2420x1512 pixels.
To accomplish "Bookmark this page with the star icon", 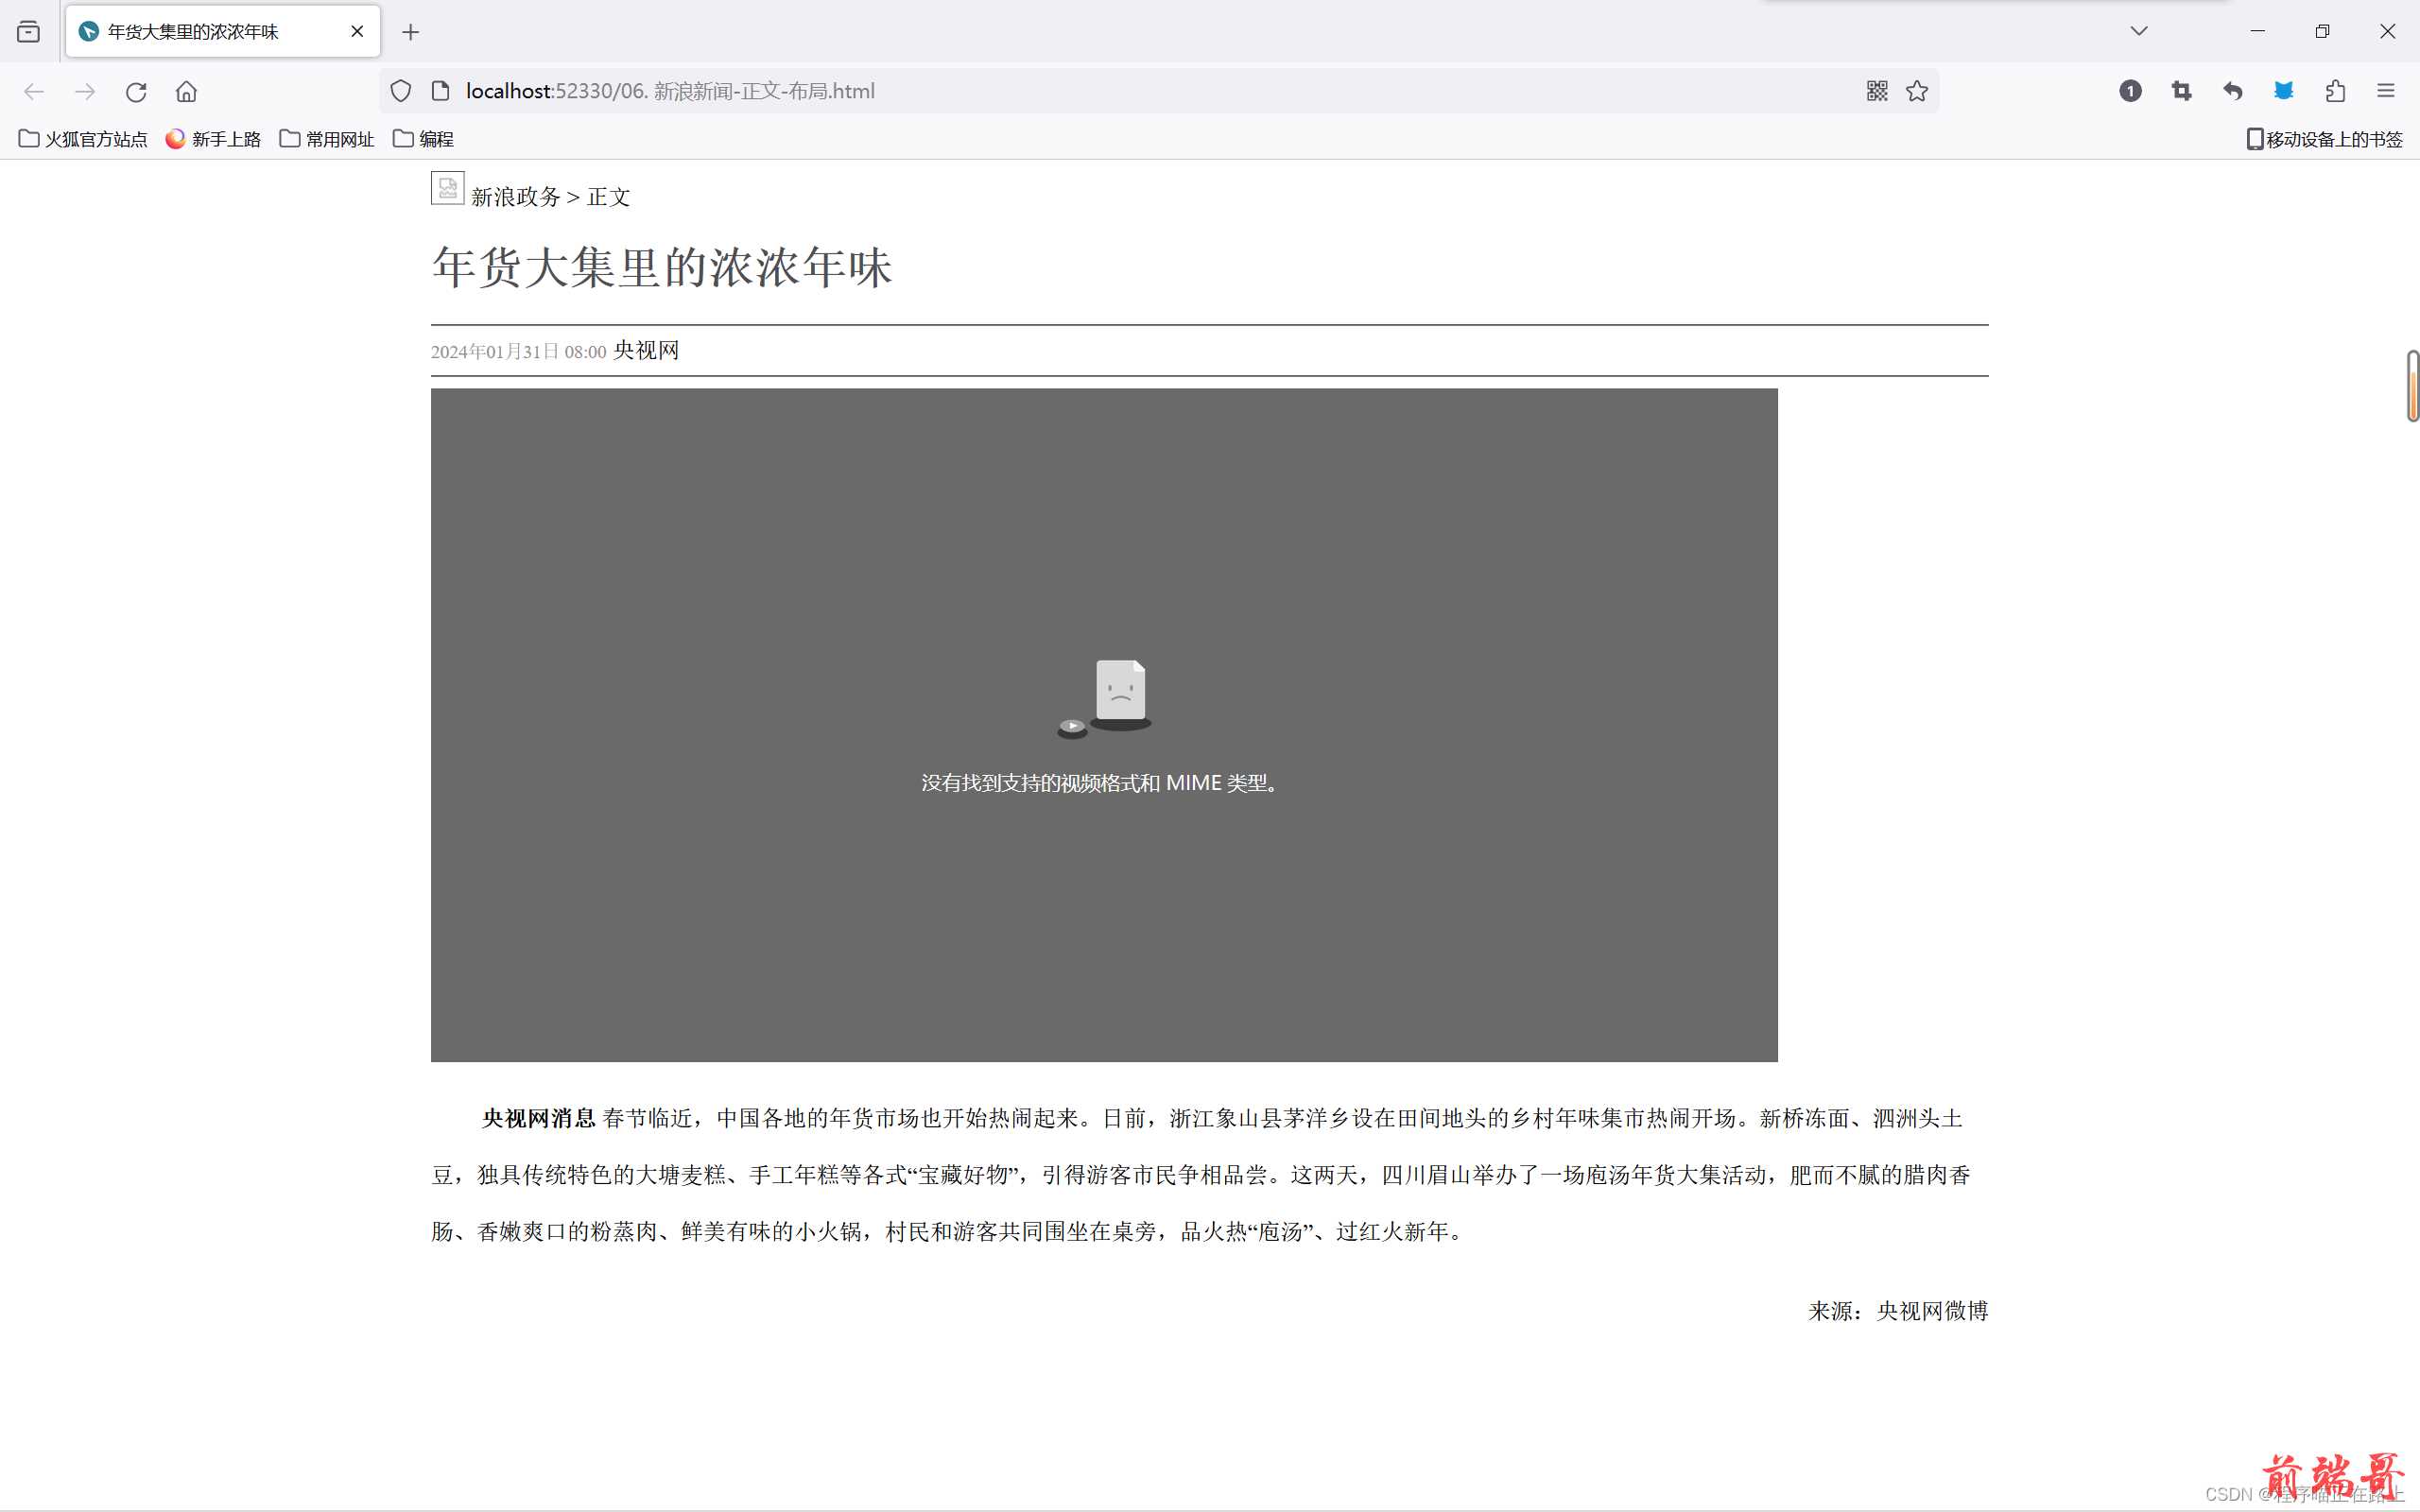I will click(1917, 91).
